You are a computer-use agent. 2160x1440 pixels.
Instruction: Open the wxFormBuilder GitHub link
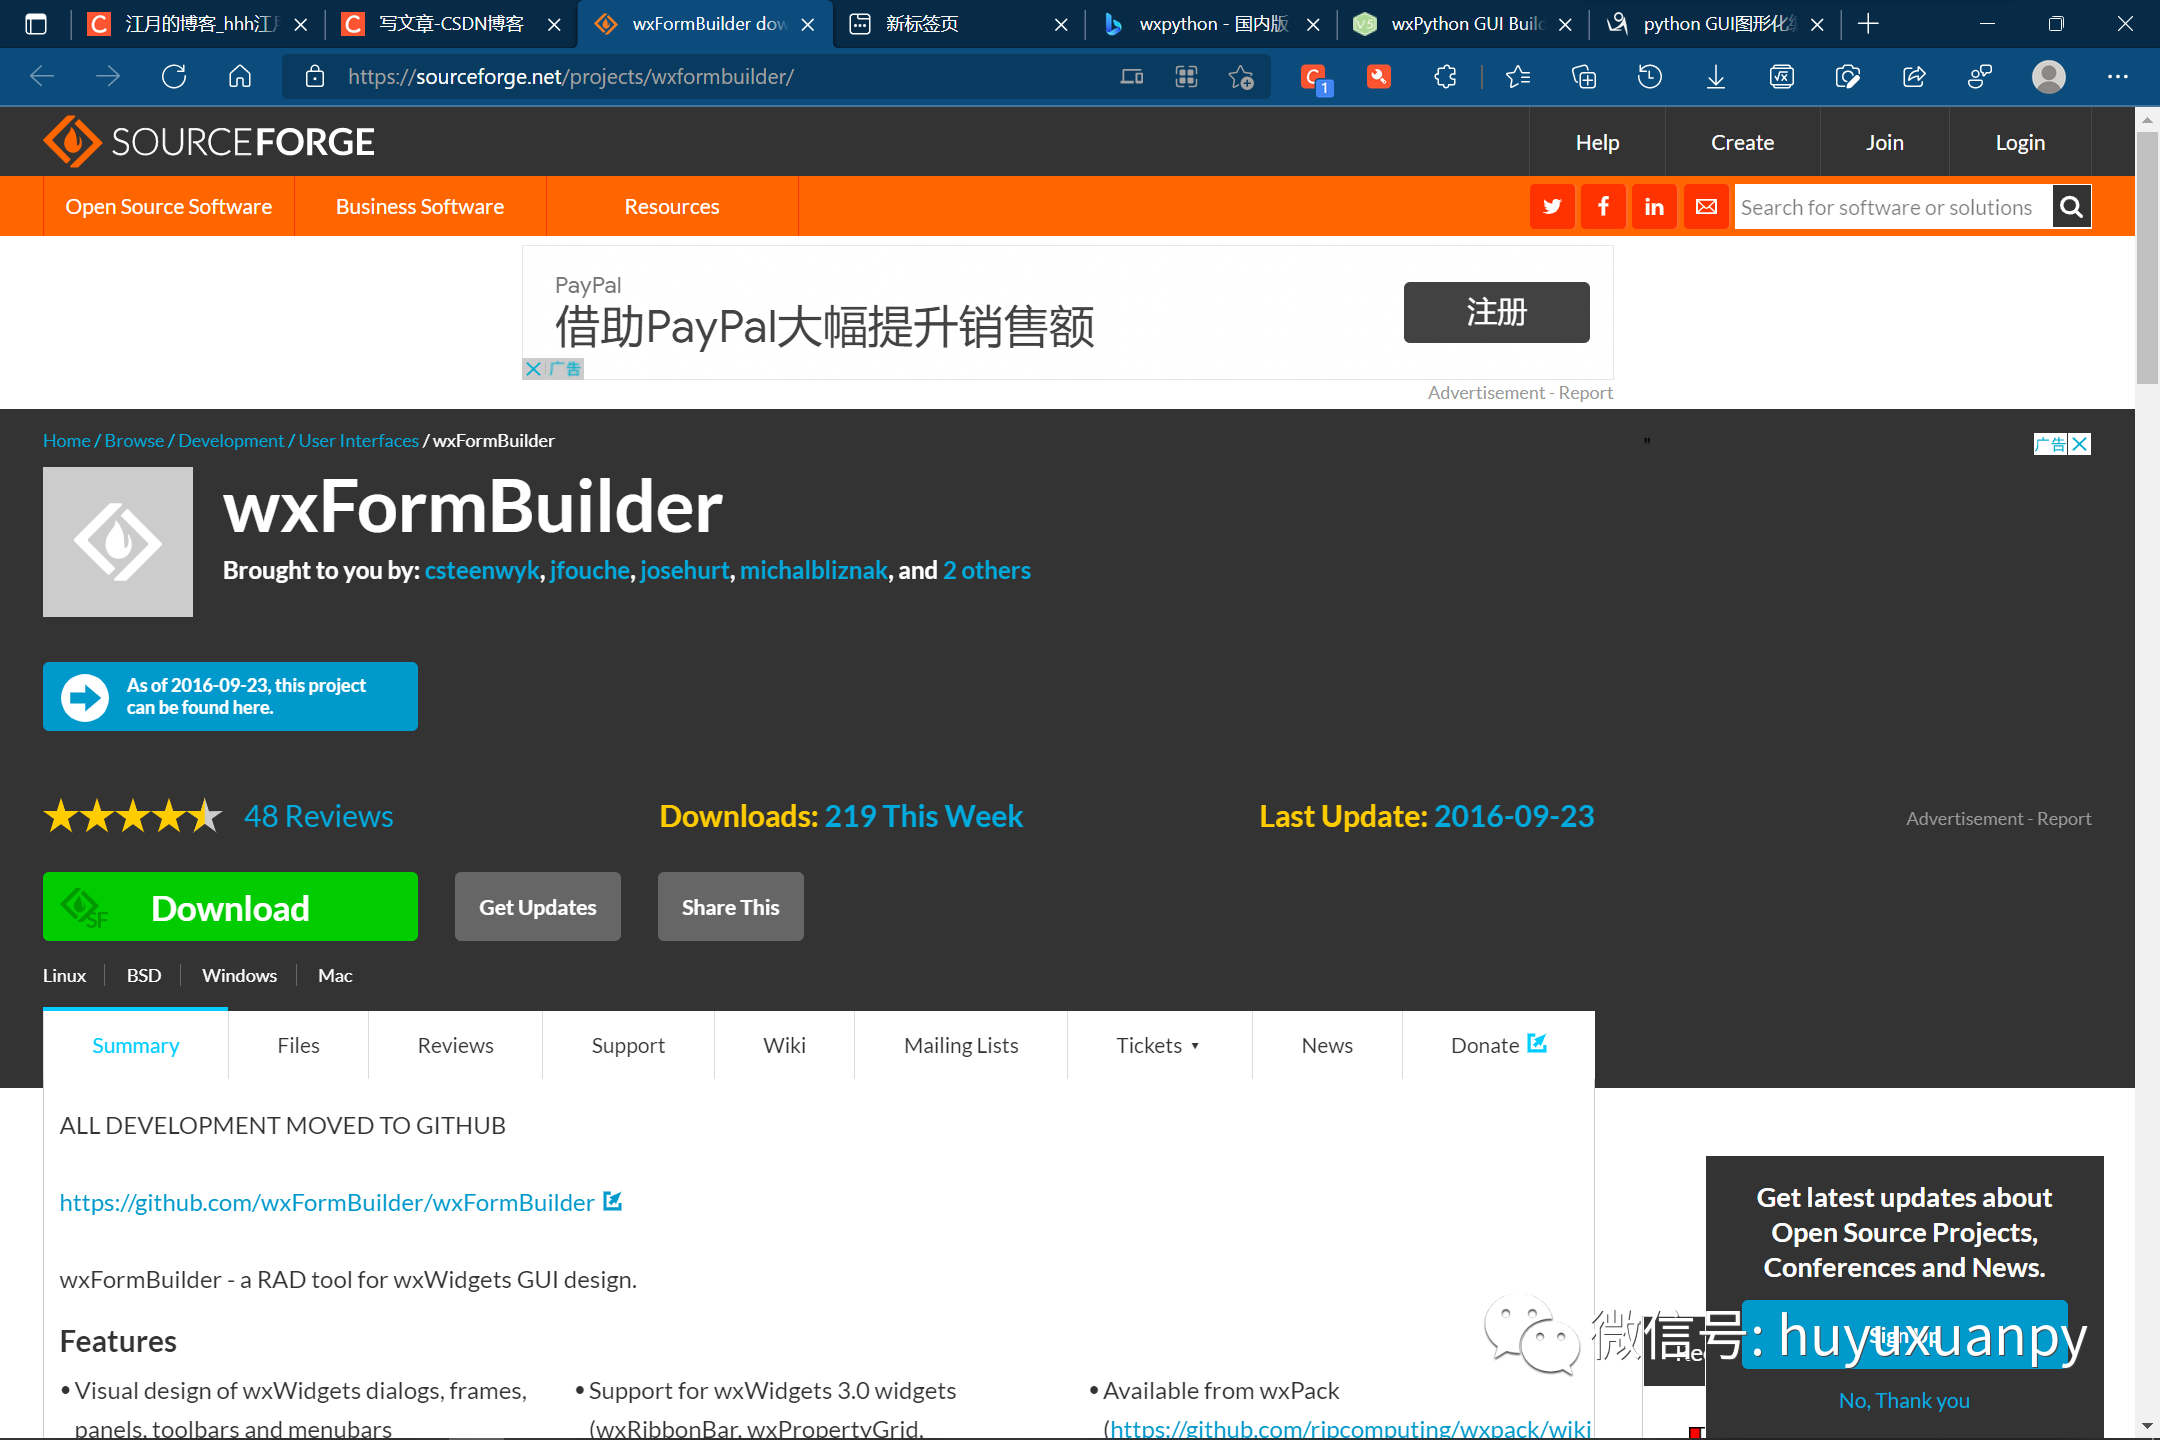pos(327,1203)
